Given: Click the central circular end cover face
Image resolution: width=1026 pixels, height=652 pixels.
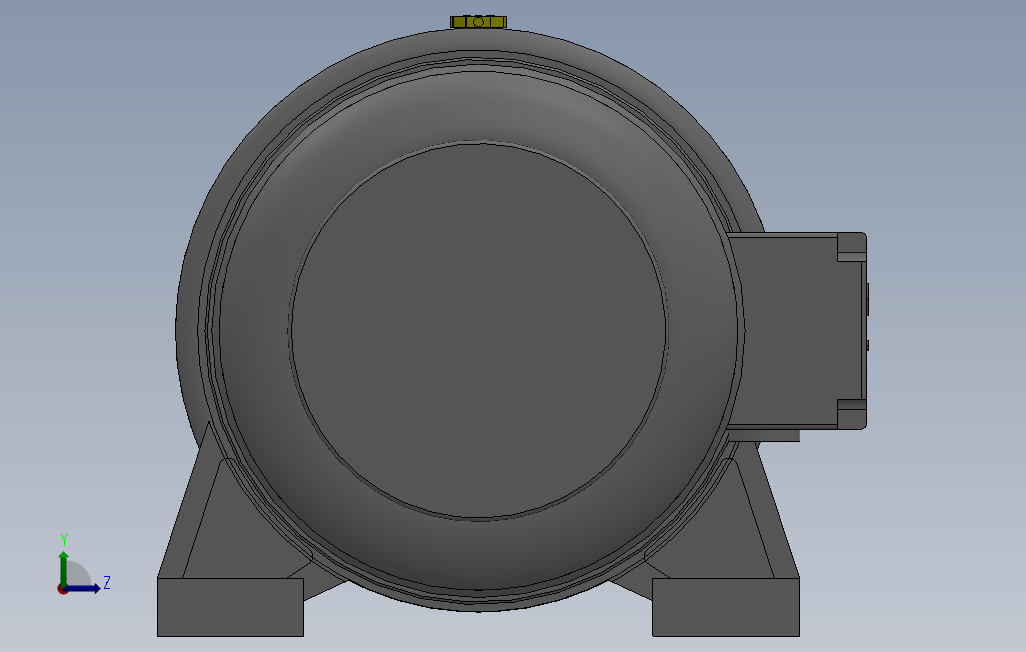Looking at the screenshot, I should click(x=478, y=331).
